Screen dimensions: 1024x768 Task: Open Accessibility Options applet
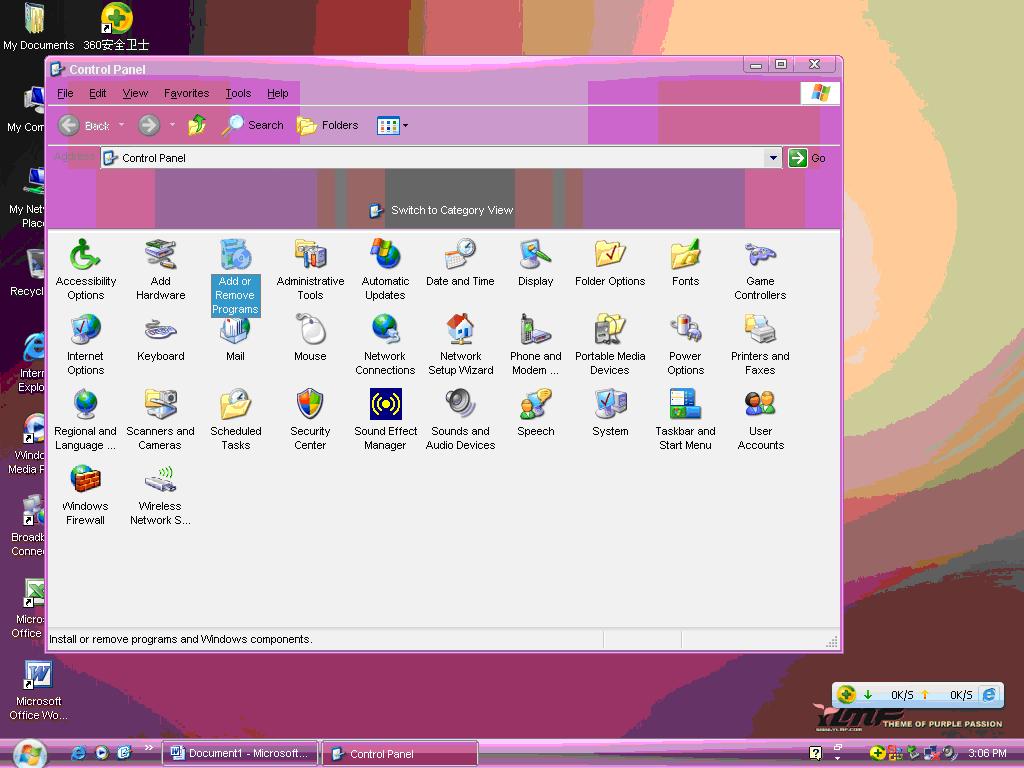[86, 269]
